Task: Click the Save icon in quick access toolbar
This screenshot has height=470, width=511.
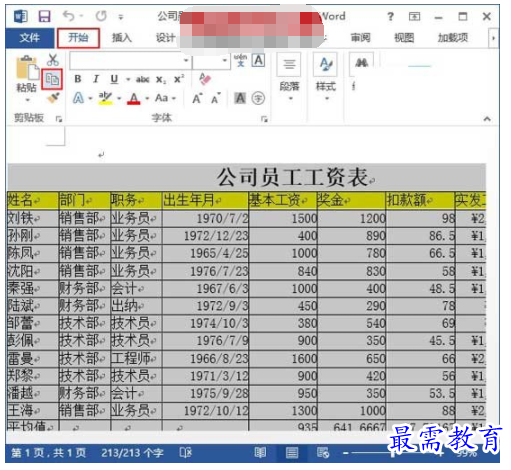Action: 44,16
